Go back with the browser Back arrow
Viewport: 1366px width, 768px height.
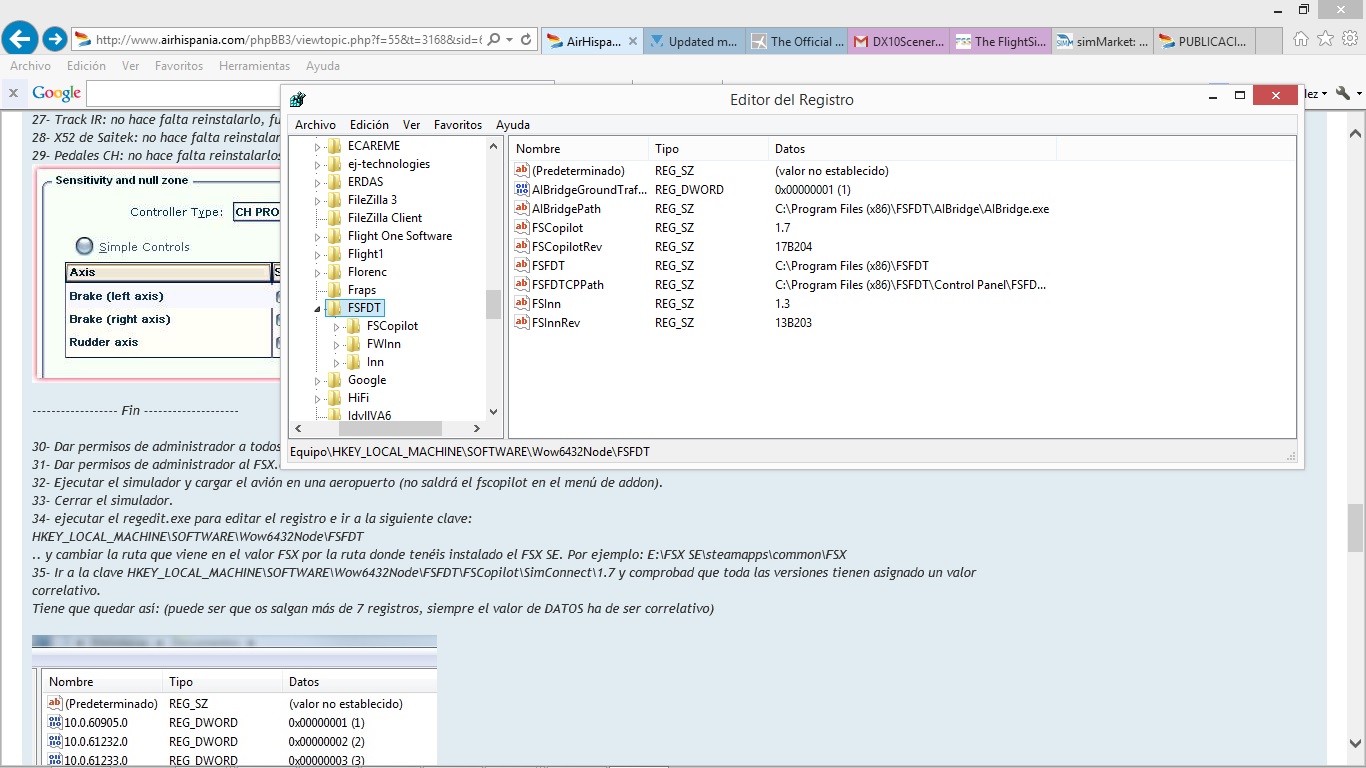tap(20, 39)
